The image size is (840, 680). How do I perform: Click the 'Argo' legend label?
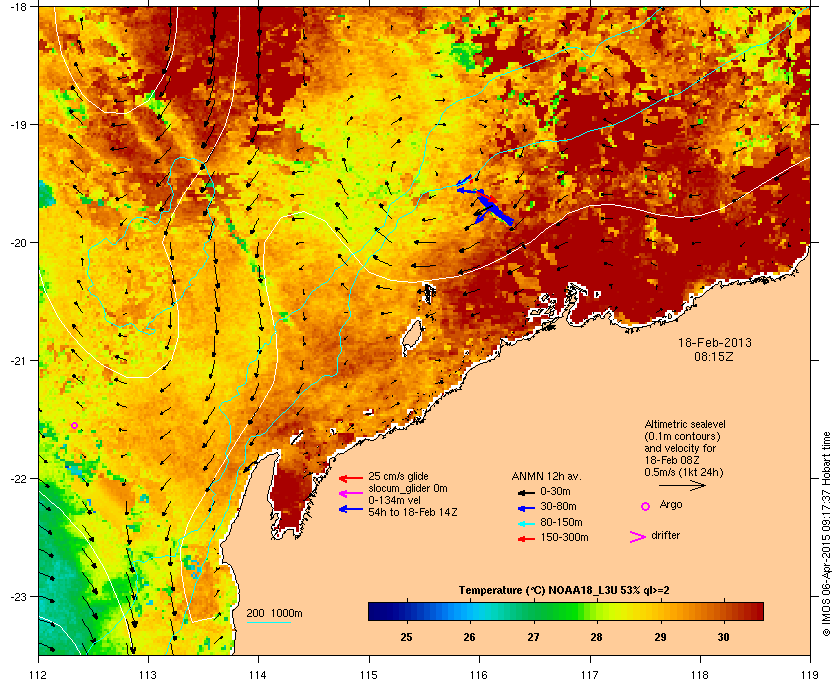pos(671,505)
